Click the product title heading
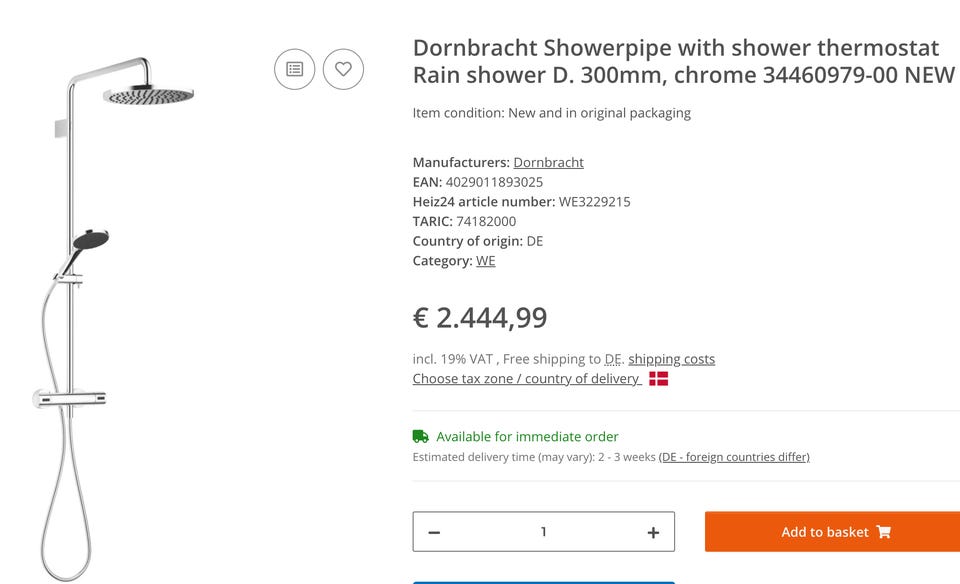Image resolution: width=960 pixels, height=584 pixels. [x=676, y=61]
